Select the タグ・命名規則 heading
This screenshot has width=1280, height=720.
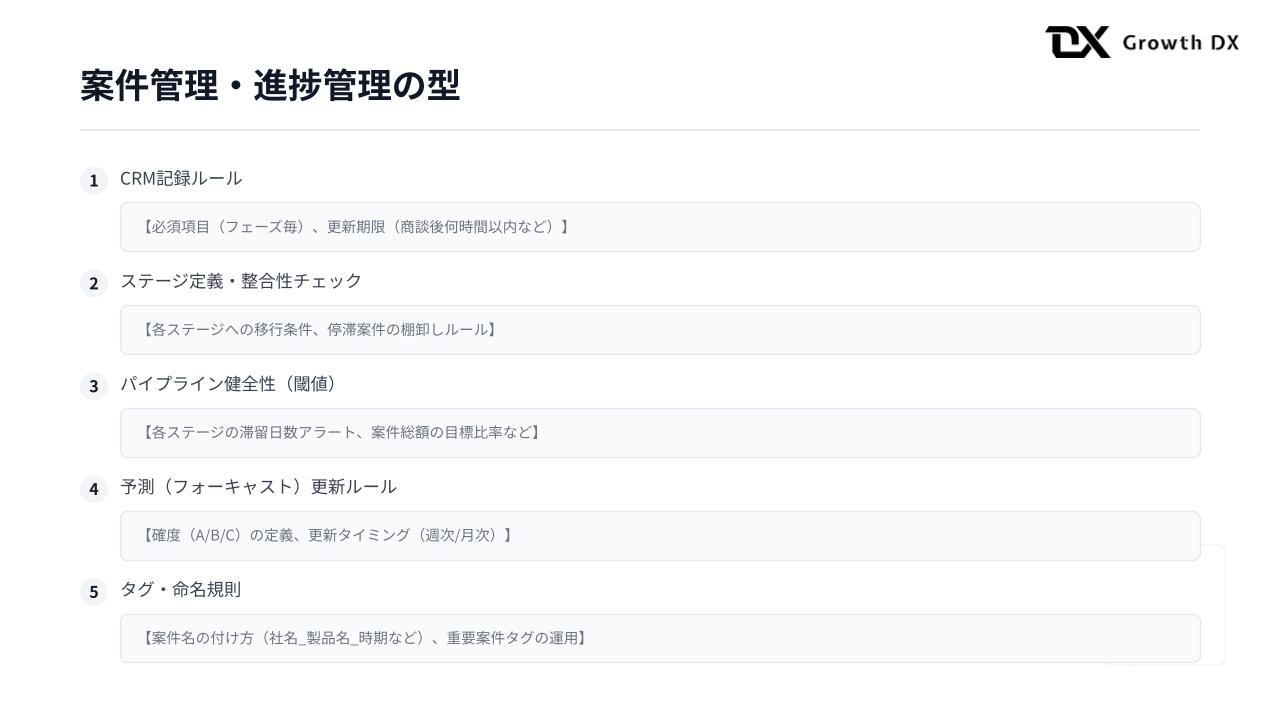coord(181,590)
